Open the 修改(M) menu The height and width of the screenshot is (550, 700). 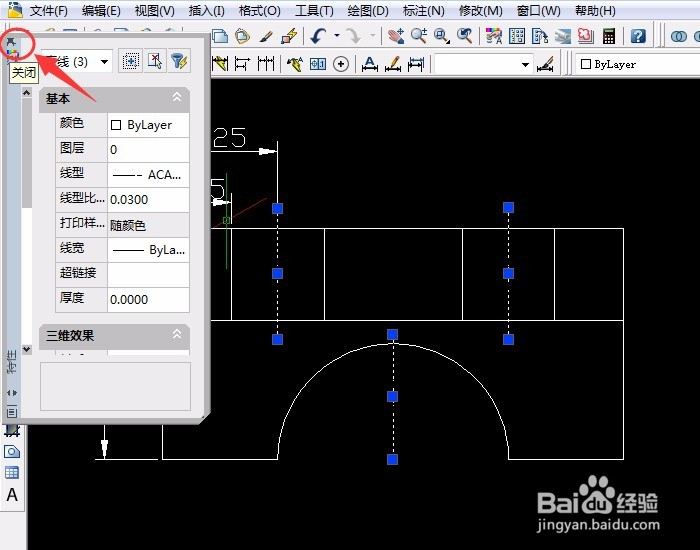tap(480, 10)
